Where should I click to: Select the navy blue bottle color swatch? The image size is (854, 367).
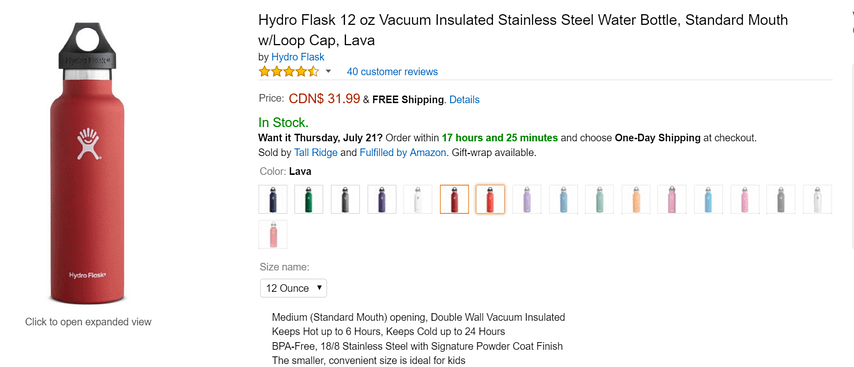pyautogui.click(x=273, y=199)
